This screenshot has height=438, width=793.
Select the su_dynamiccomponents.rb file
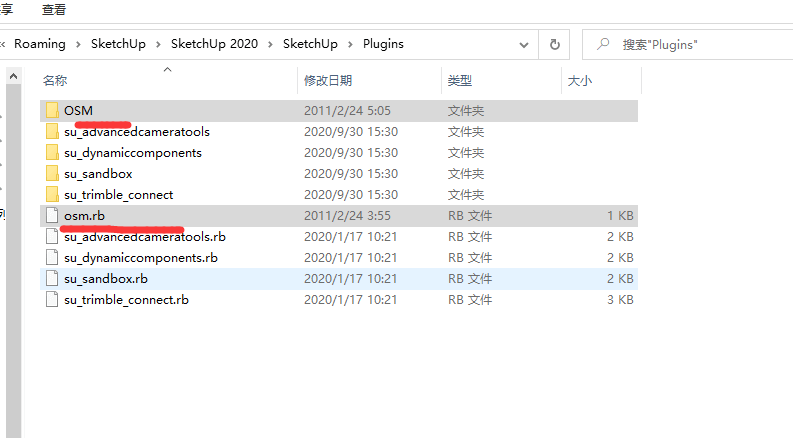pos(140,257)
